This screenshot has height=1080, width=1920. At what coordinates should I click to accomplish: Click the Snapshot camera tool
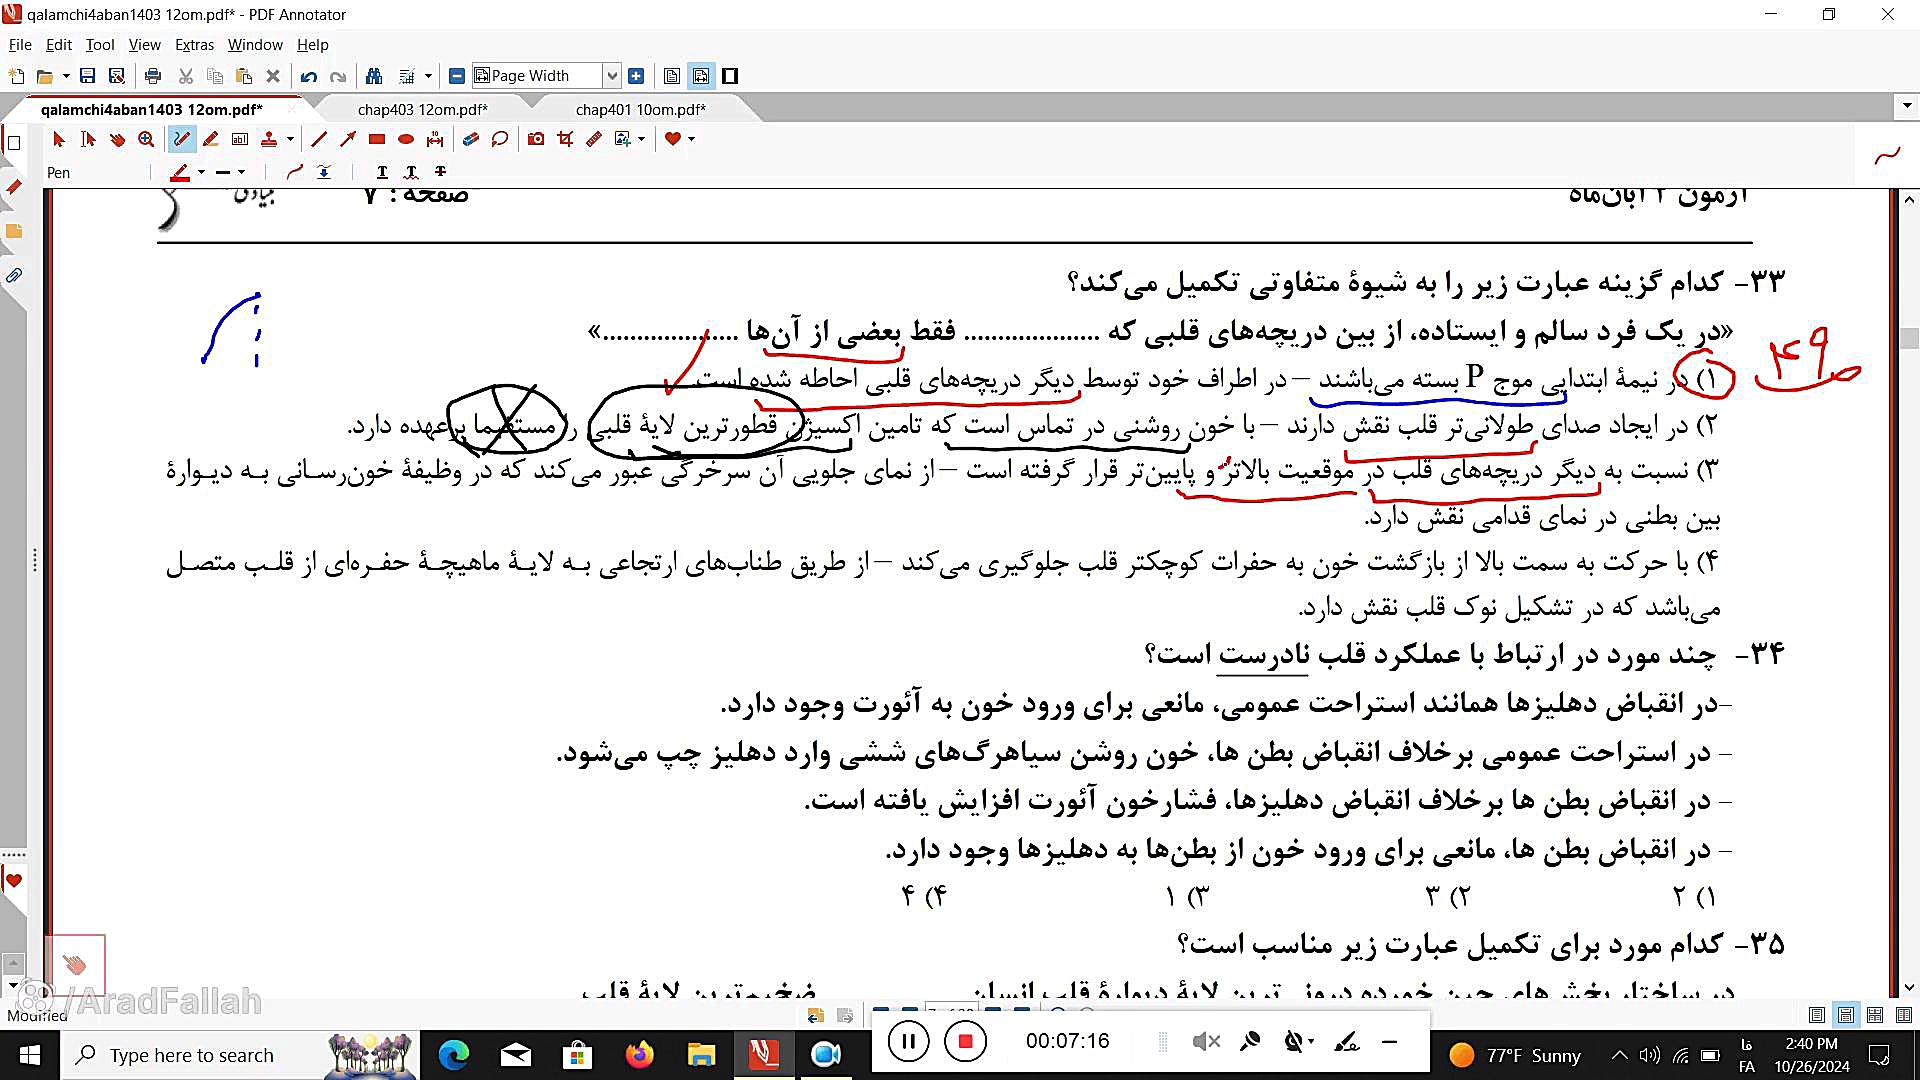[536, 139]
